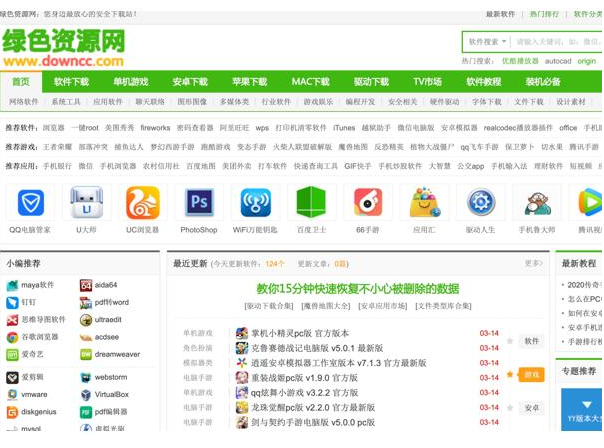The width and height of the screenshot is (604, 448).
Task: Open the 驱动下载 menu
Action: (371, 82)
